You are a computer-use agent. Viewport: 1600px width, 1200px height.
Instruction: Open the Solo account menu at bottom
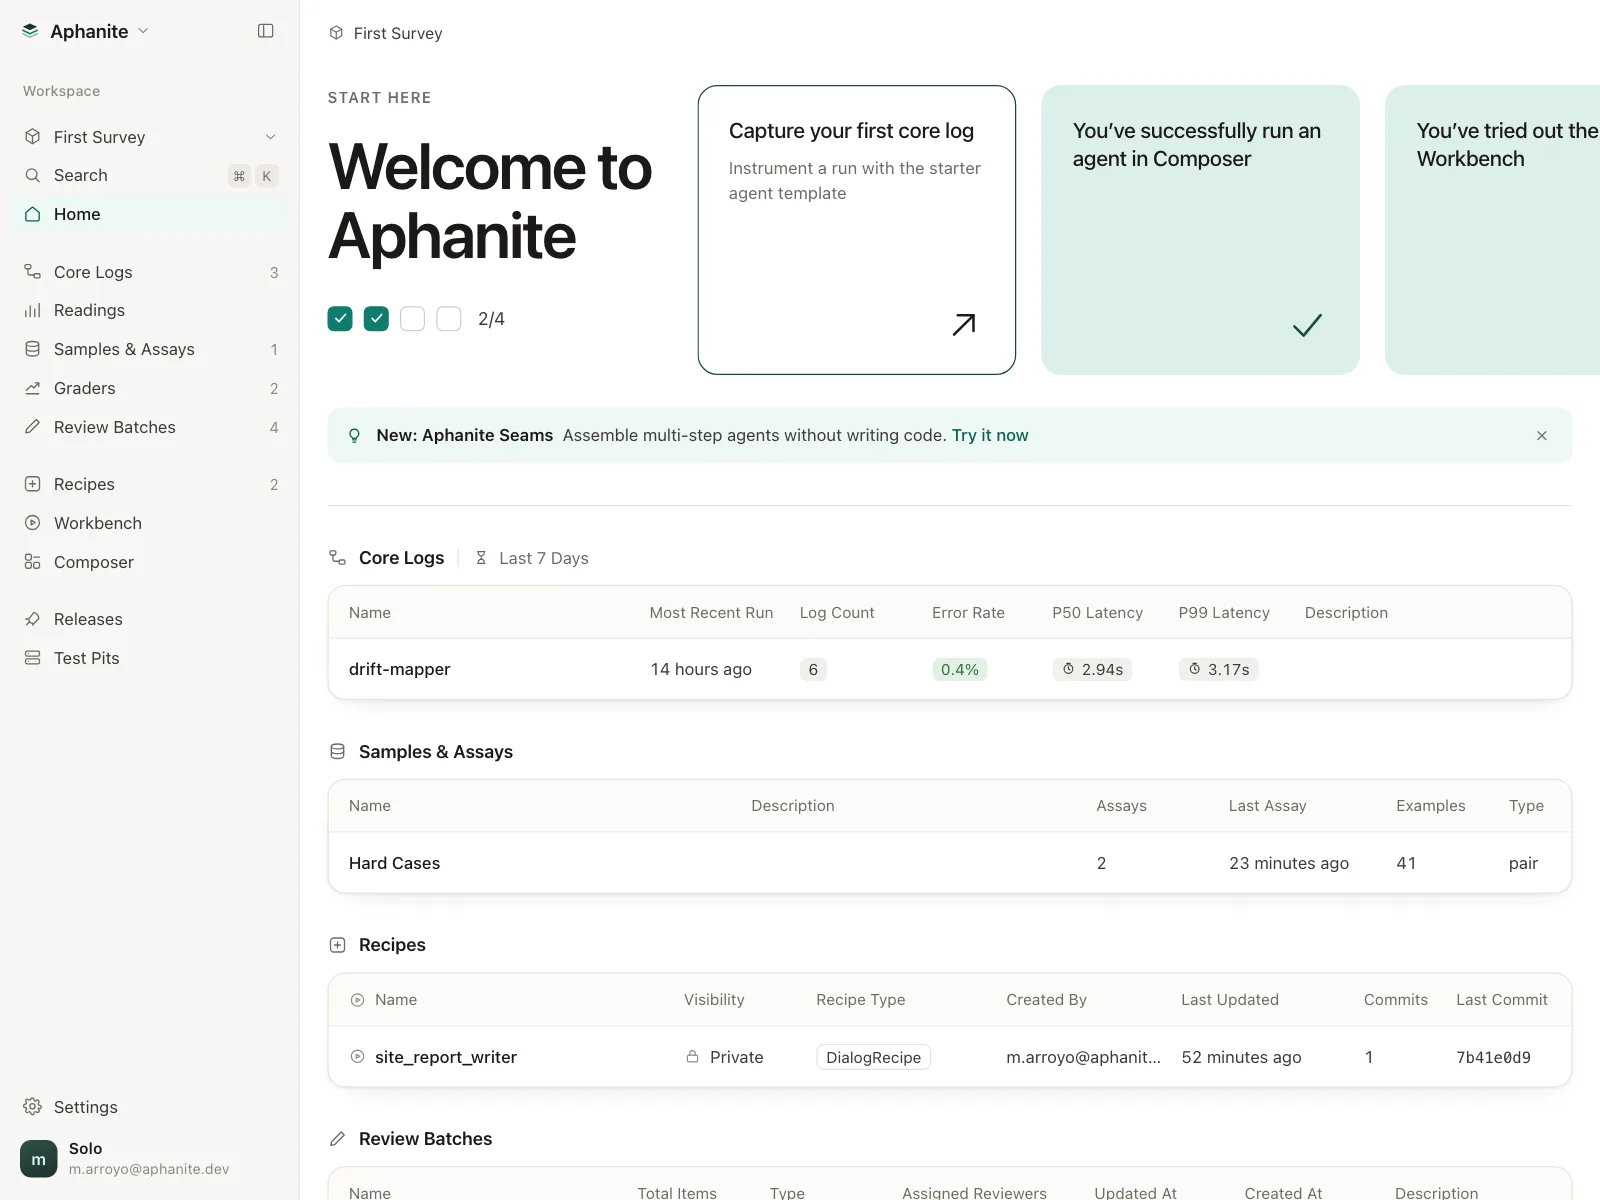click(150, 1159)
